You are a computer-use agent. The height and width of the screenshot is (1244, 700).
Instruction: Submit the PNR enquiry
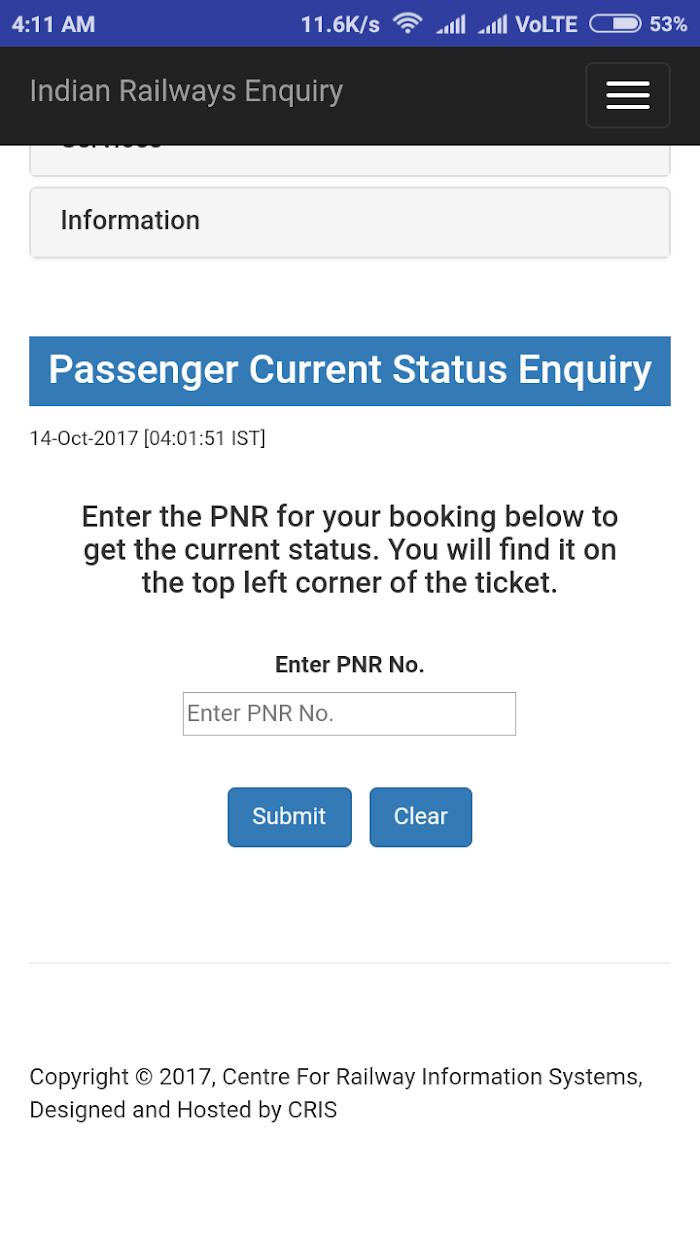click(x=289, y=817)
